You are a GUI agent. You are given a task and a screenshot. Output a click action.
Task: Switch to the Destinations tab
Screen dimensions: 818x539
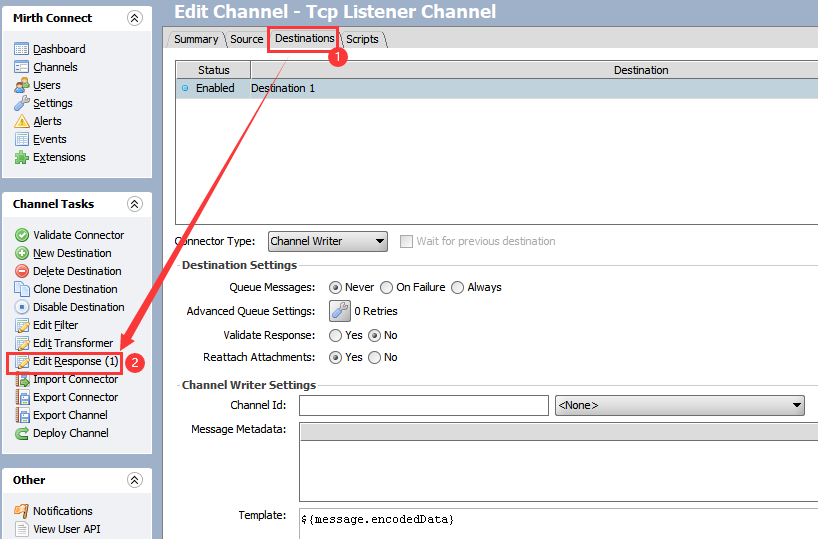(304, 39)
